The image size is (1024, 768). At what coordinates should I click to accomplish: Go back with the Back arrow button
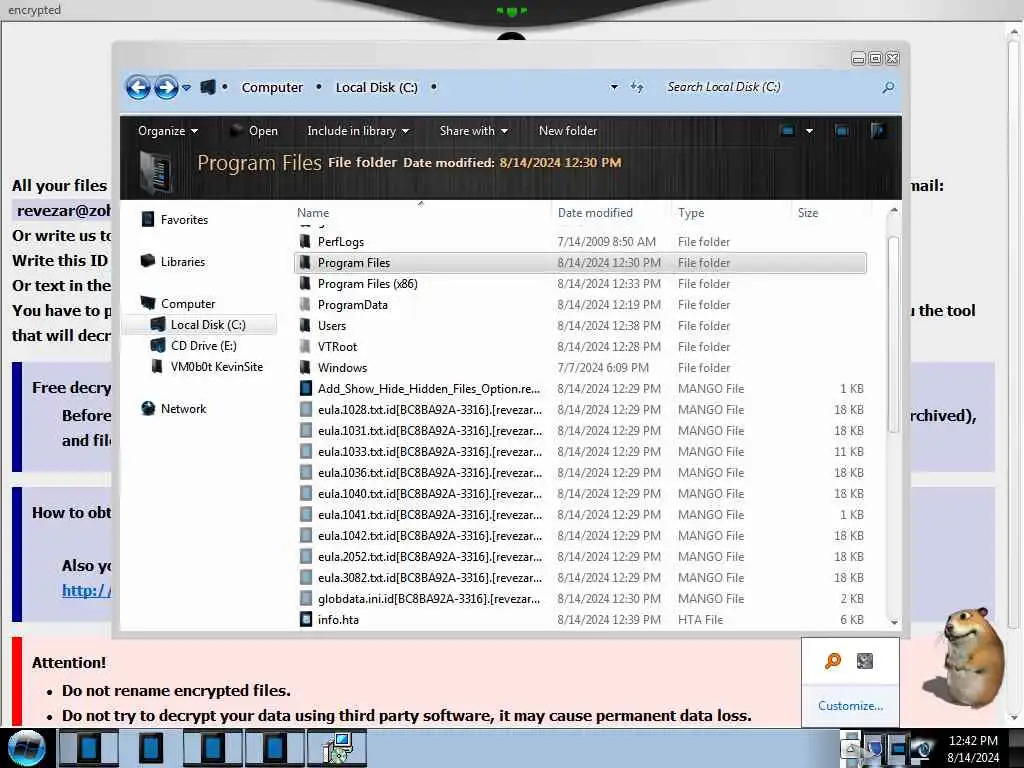(x=138, y=87)
